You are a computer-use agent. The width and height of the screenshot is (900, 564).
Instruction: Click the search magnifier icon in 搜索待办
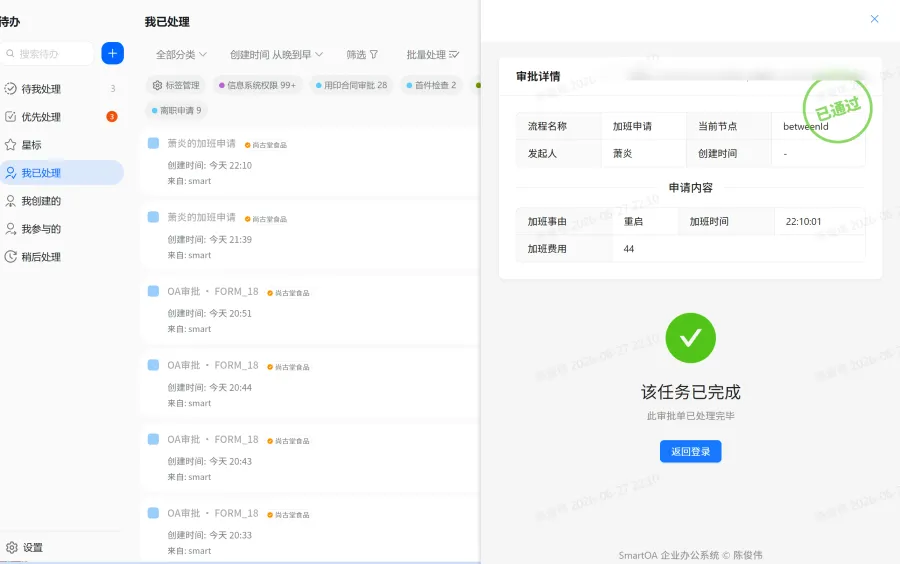point(10,54)
